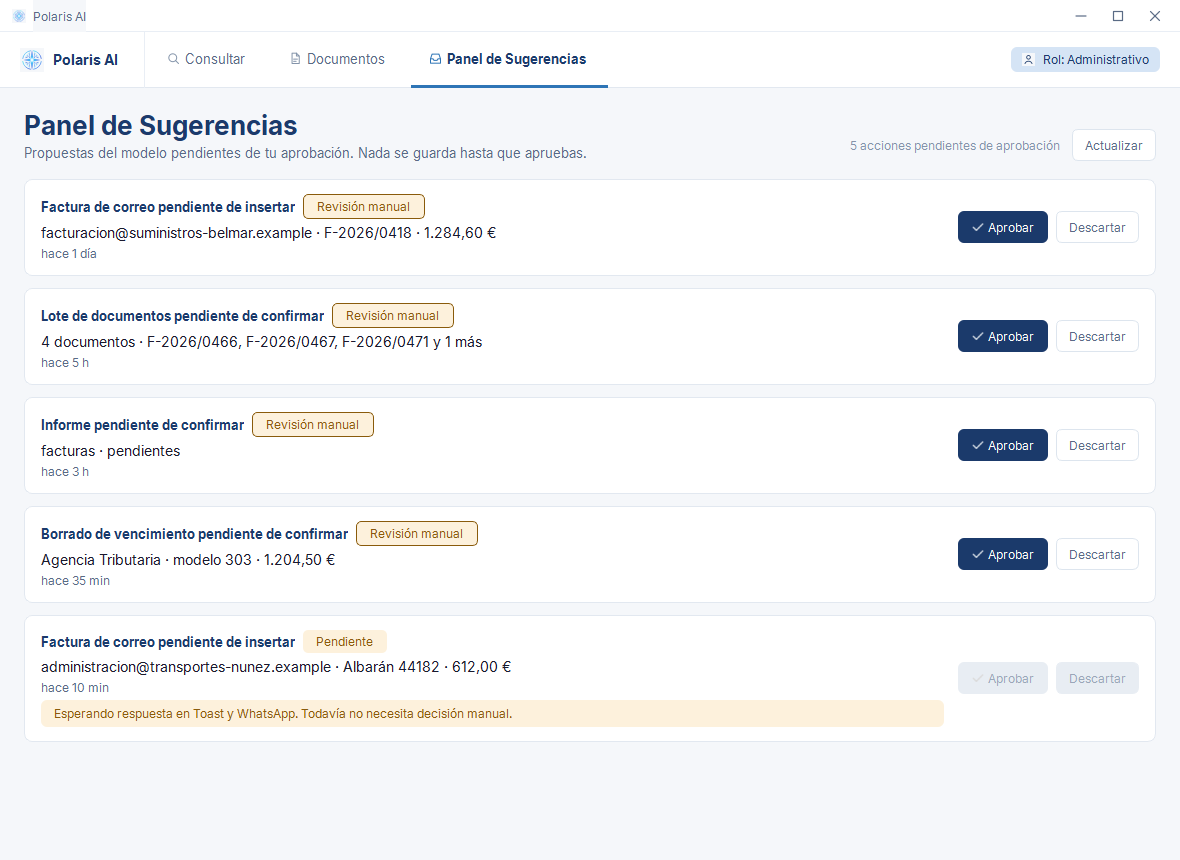This screenshot has width=1180, height=860.
Task: Click the Actualizar button
Action: click(x=1113, y=145)
